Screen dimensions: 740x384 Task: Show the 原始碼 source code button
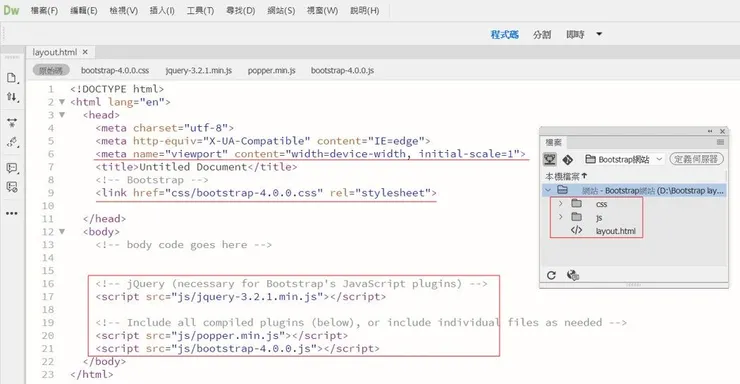coord(51,70)
